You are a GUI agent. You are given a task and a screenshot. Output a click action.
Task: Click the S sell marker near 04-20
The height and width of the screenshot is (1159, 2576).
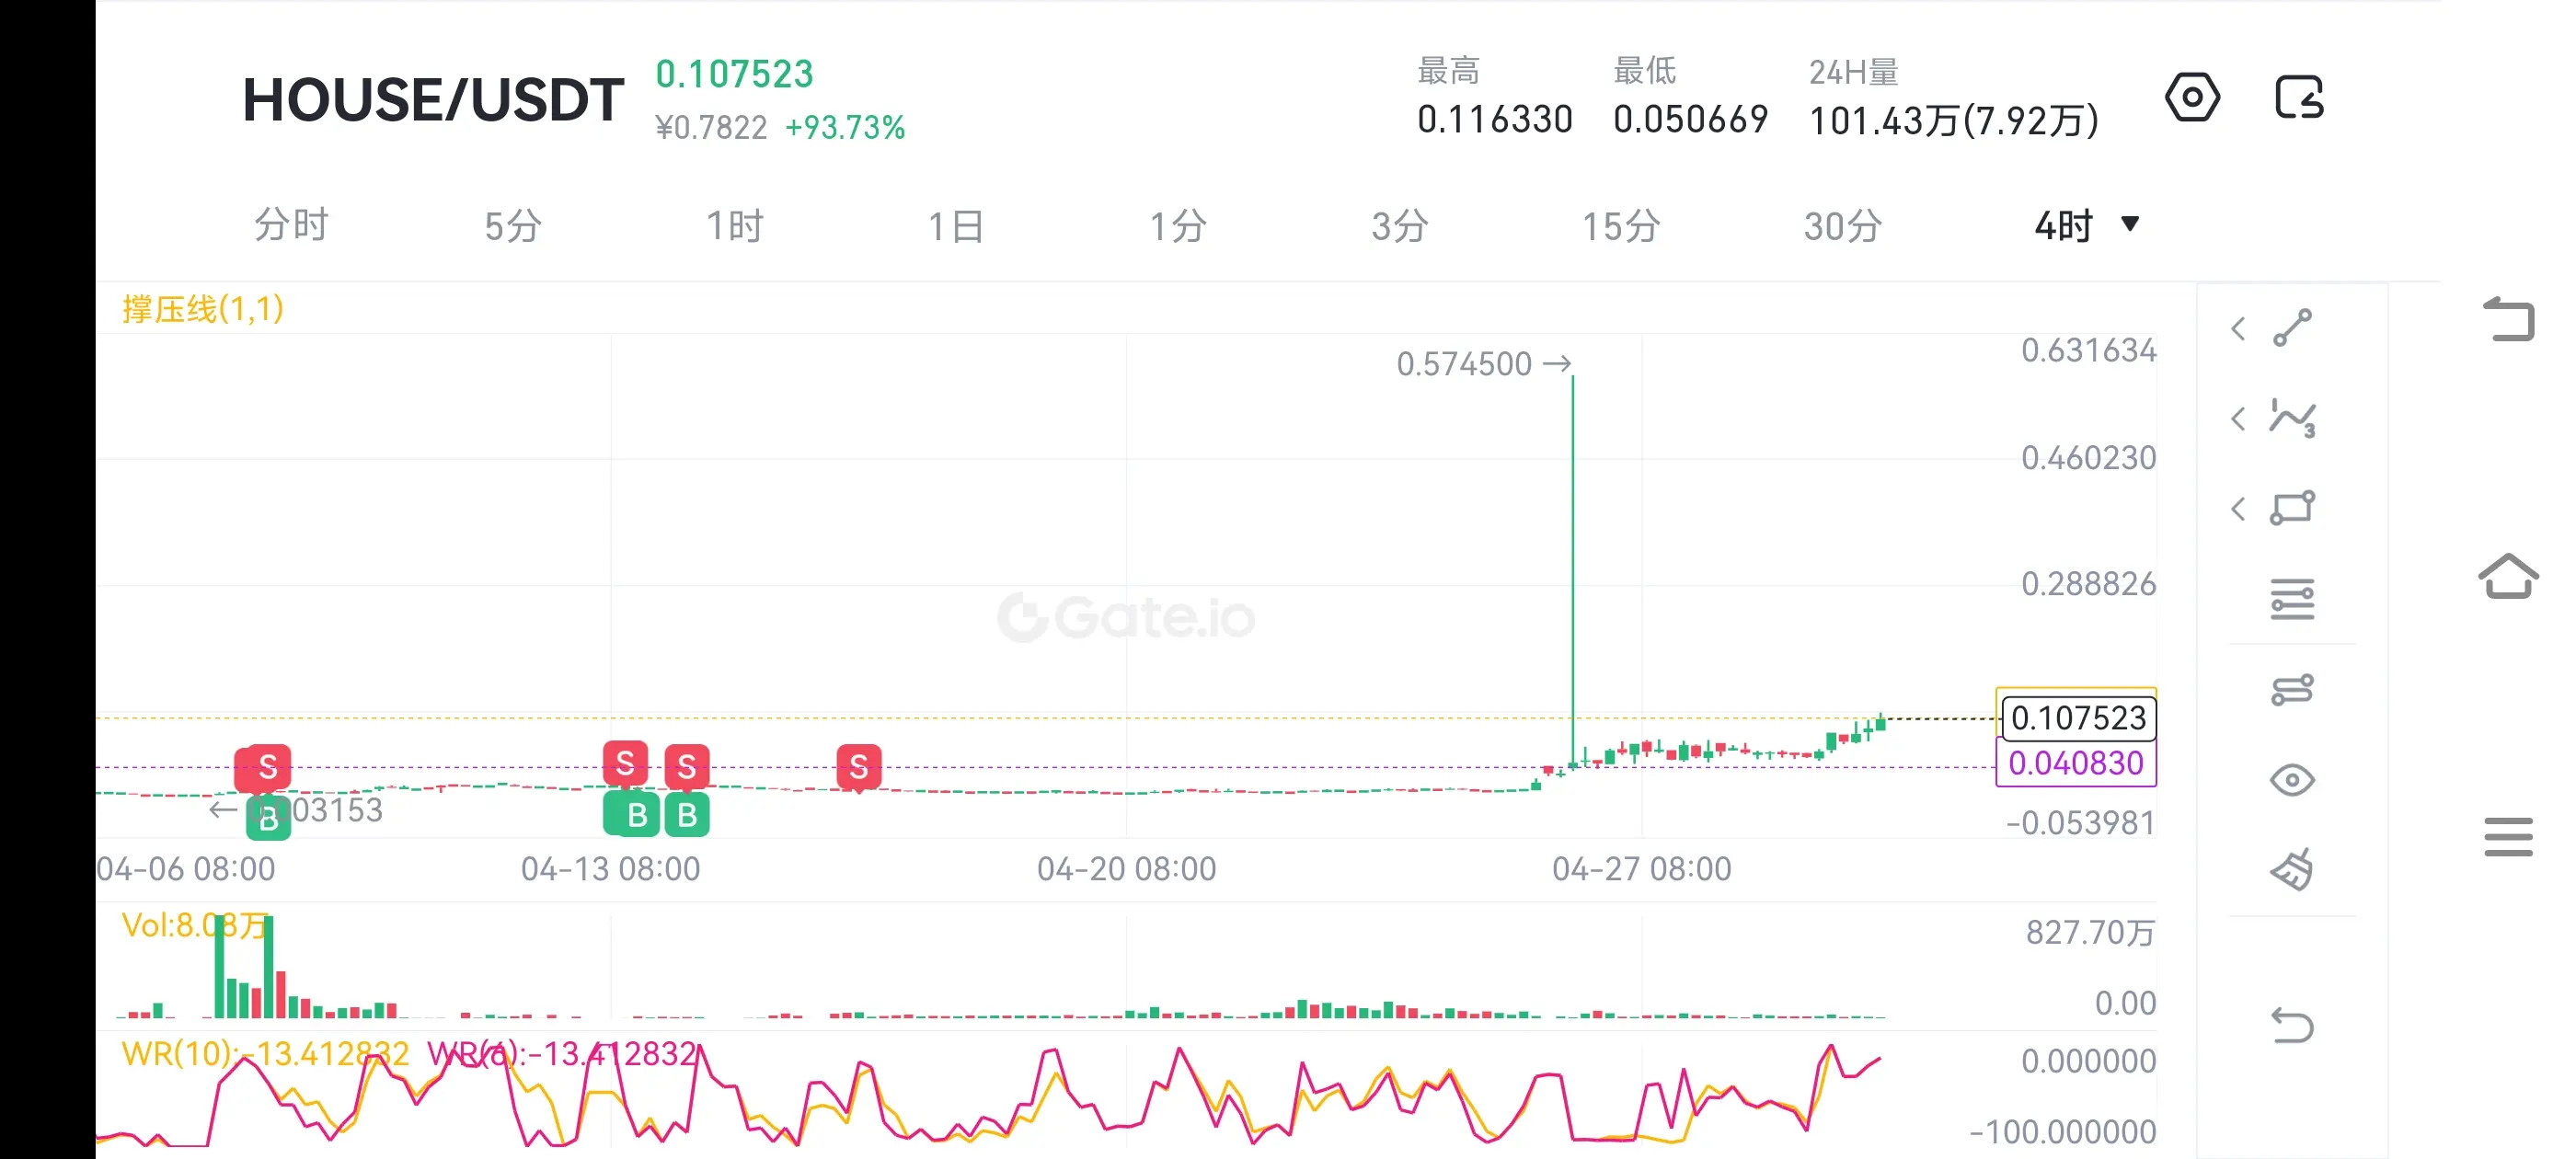coord(858,767)
